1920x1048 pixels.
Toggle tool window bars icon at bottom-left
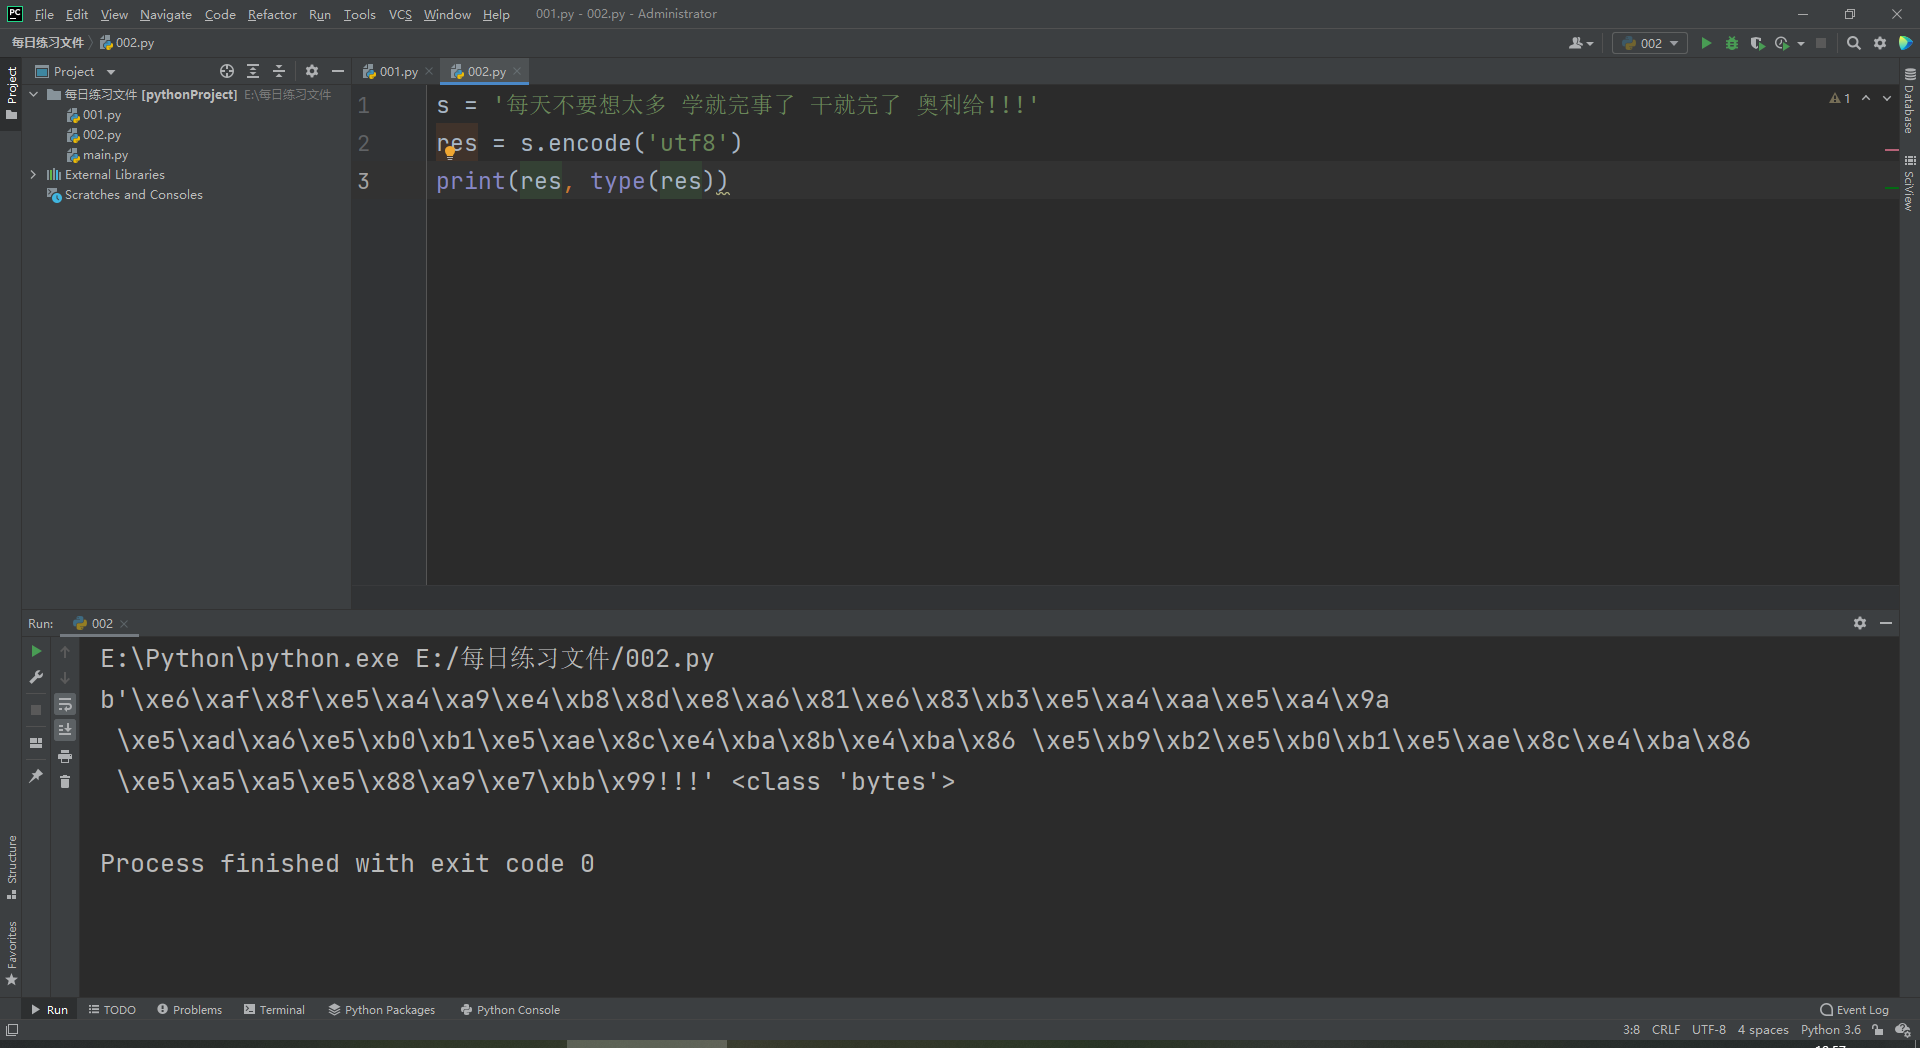click(12, 1030)
